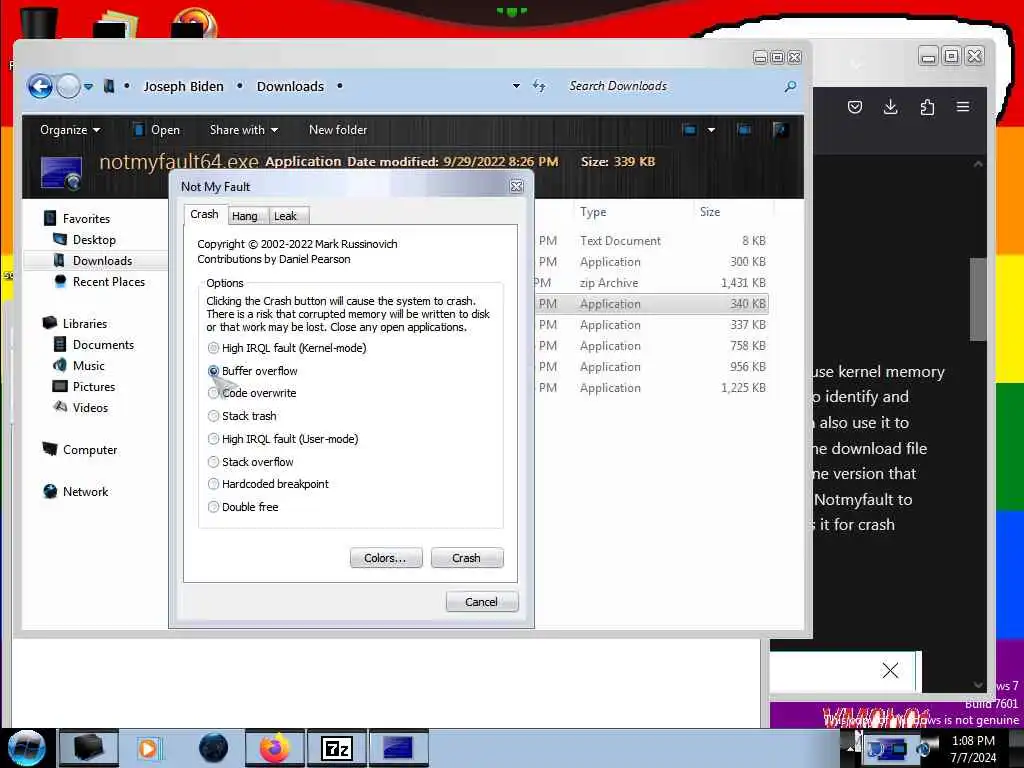Screen dimensions: 1024x768
Task: Choose the Stack overflow radio option
Action: tap(213, 462)
